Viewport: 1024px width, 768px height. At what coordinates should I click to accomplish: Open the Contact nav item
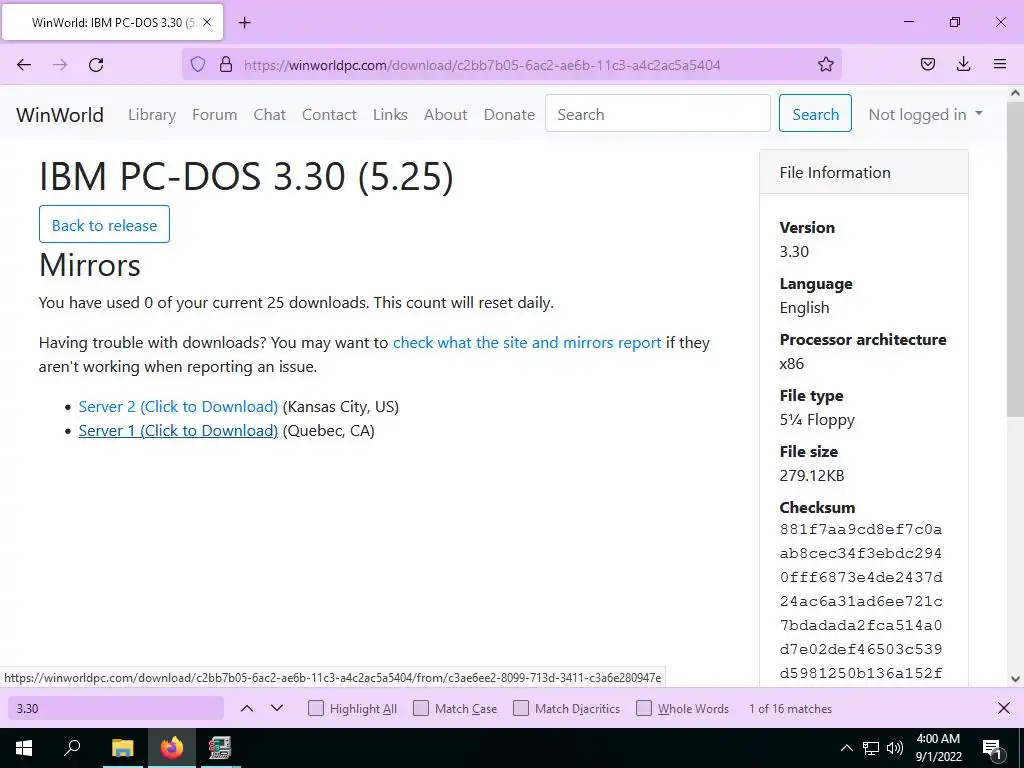tap(329, 114)
